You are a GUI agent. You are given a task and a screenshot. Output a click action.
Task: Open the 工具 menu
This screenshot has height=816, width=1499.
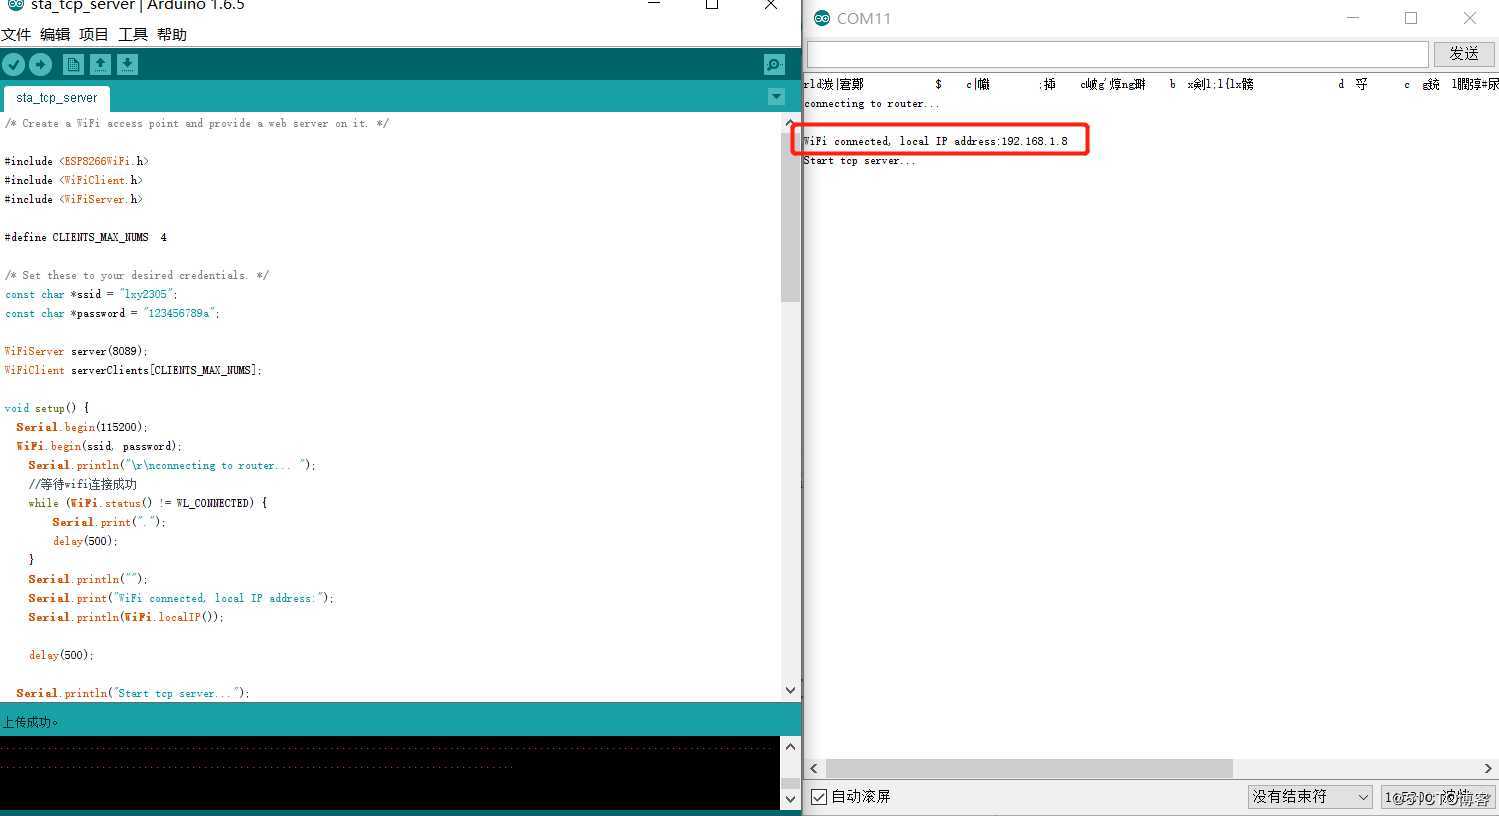click(x=133, y=34)
